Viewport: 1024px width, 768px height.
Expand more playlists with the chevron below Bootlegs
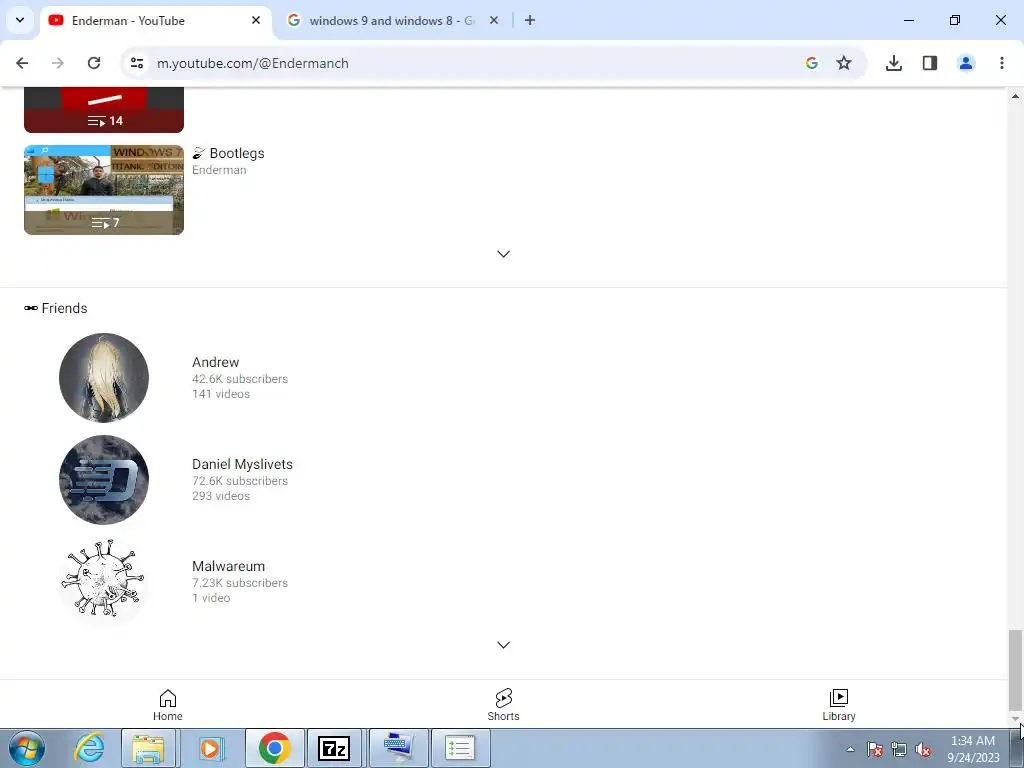[504, 254]
